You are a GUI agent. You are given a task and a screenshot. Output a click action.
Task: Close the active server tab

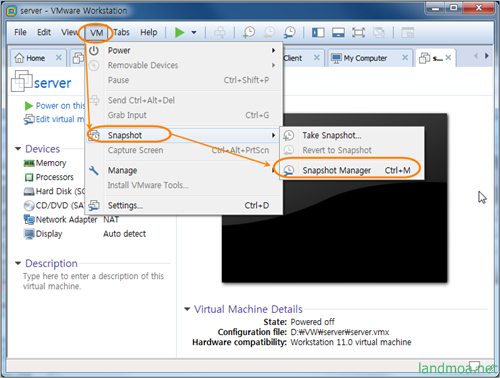coord(448,58)
